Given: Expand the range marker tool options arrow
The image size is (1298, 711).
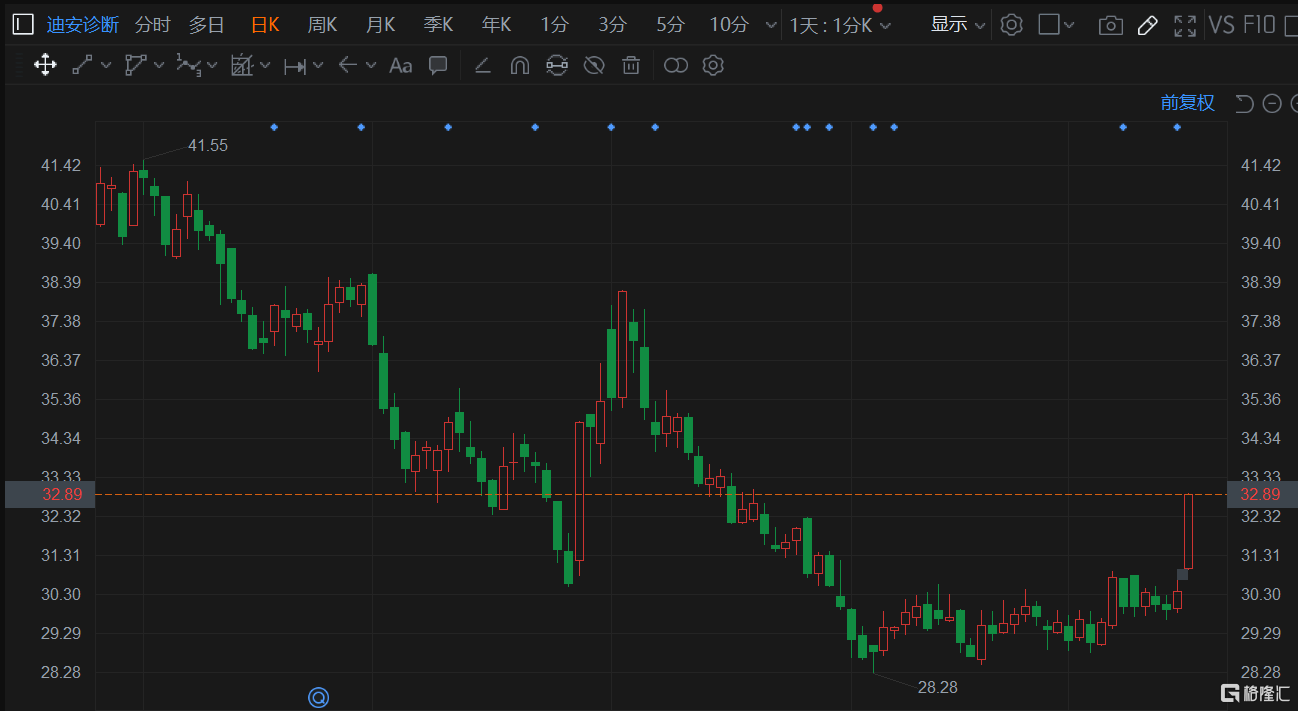Looking at the screenshot, I should [318, 66].
